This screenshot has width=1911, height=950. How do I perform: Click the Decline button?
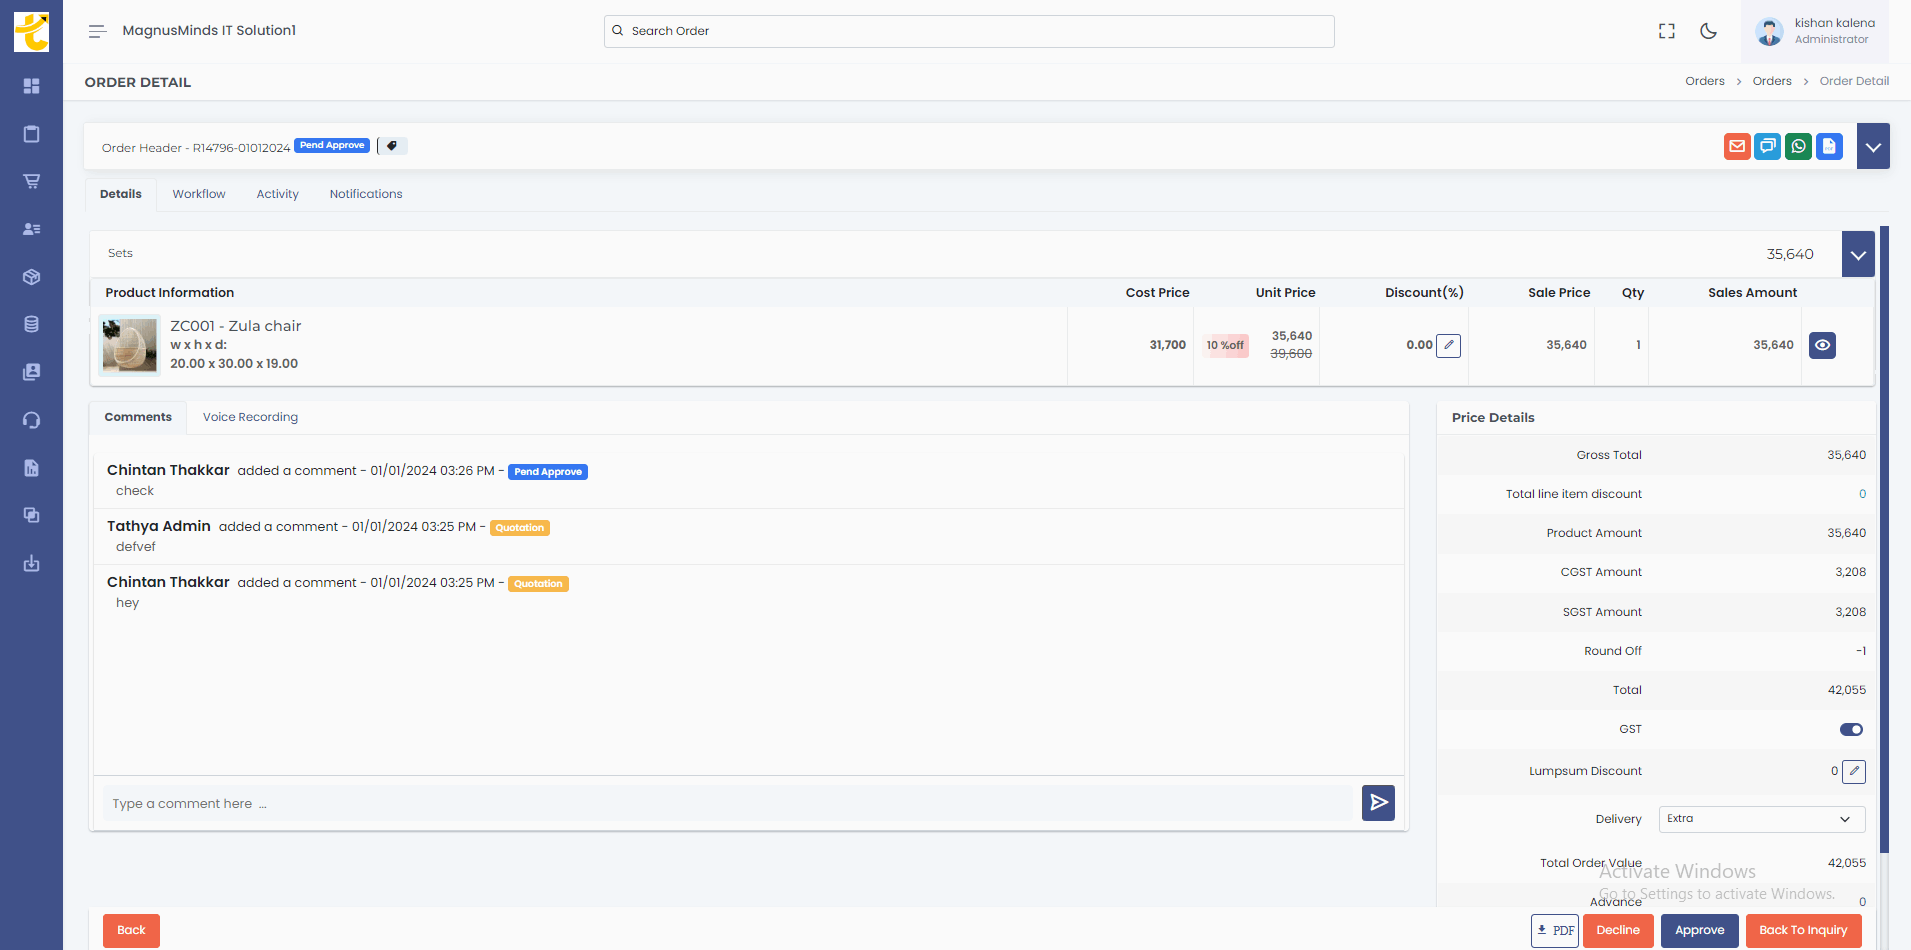click(1617, 930)
